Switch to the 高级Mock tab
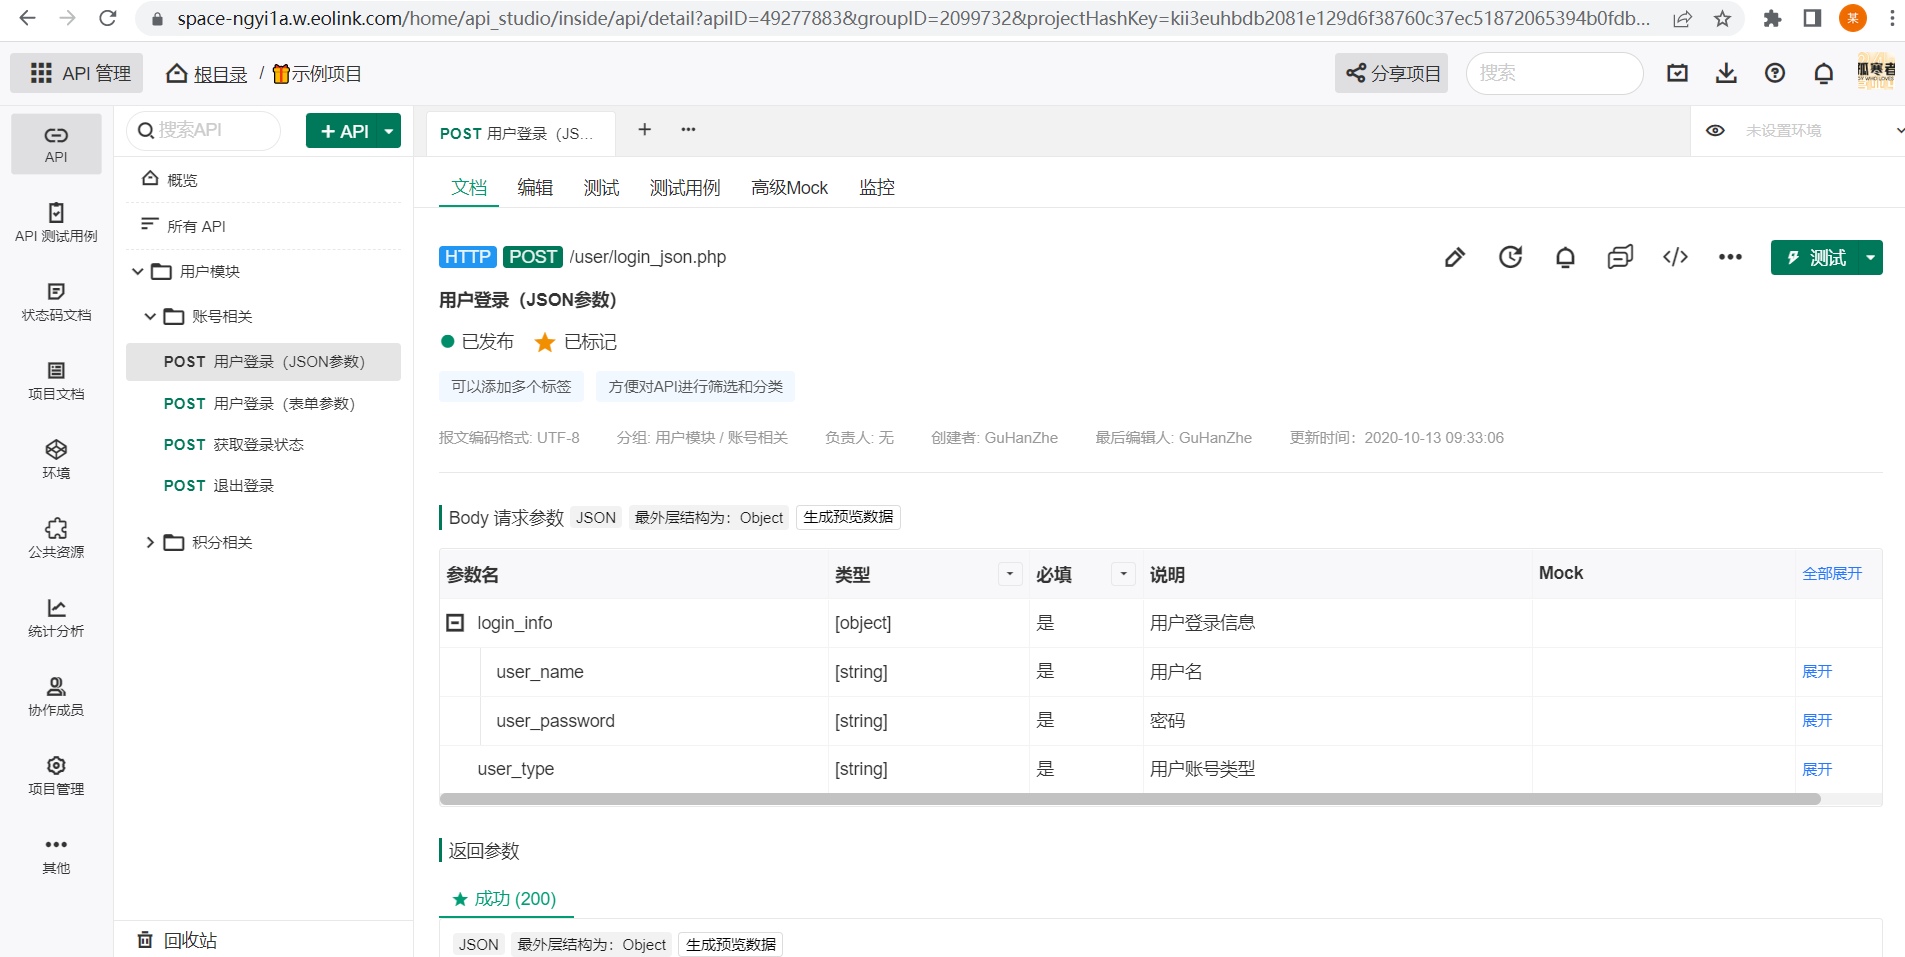1905x957 pixels. pyautogui.click(x=789, y=187)
